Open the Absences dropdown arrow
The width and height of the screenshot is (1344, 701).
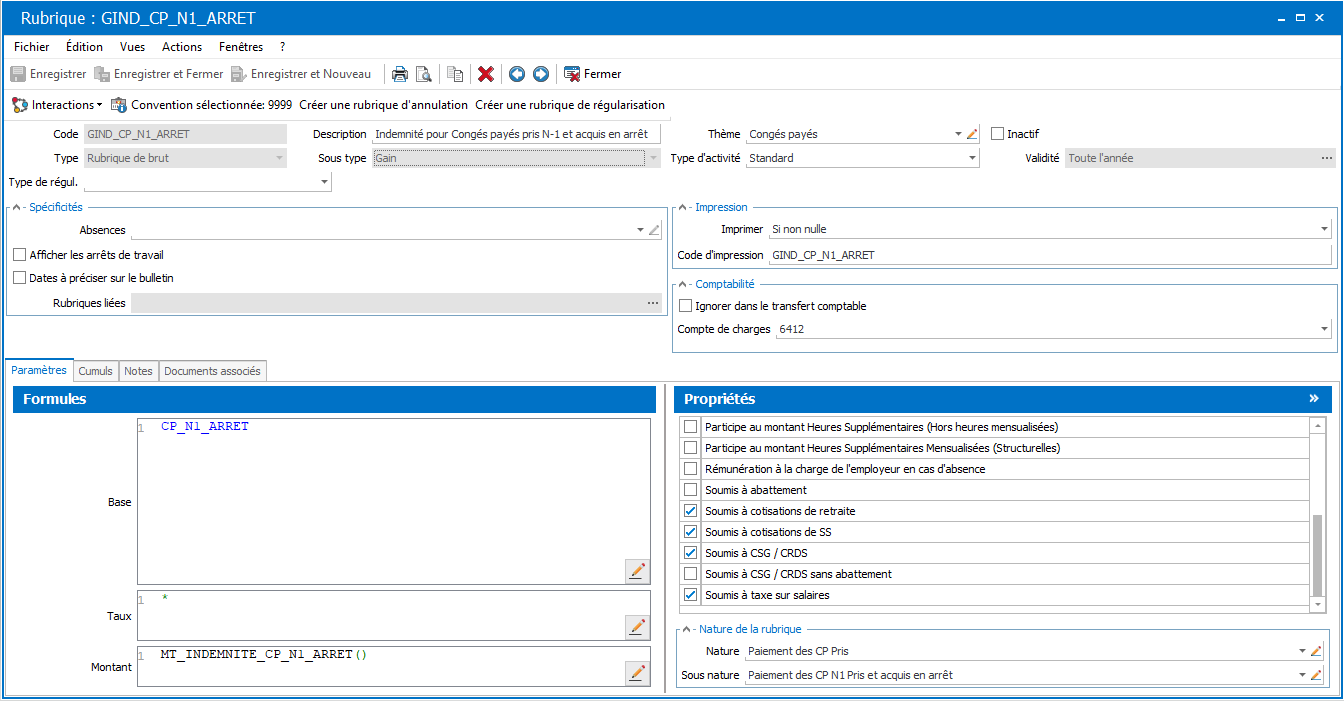(x=640, y=230)
